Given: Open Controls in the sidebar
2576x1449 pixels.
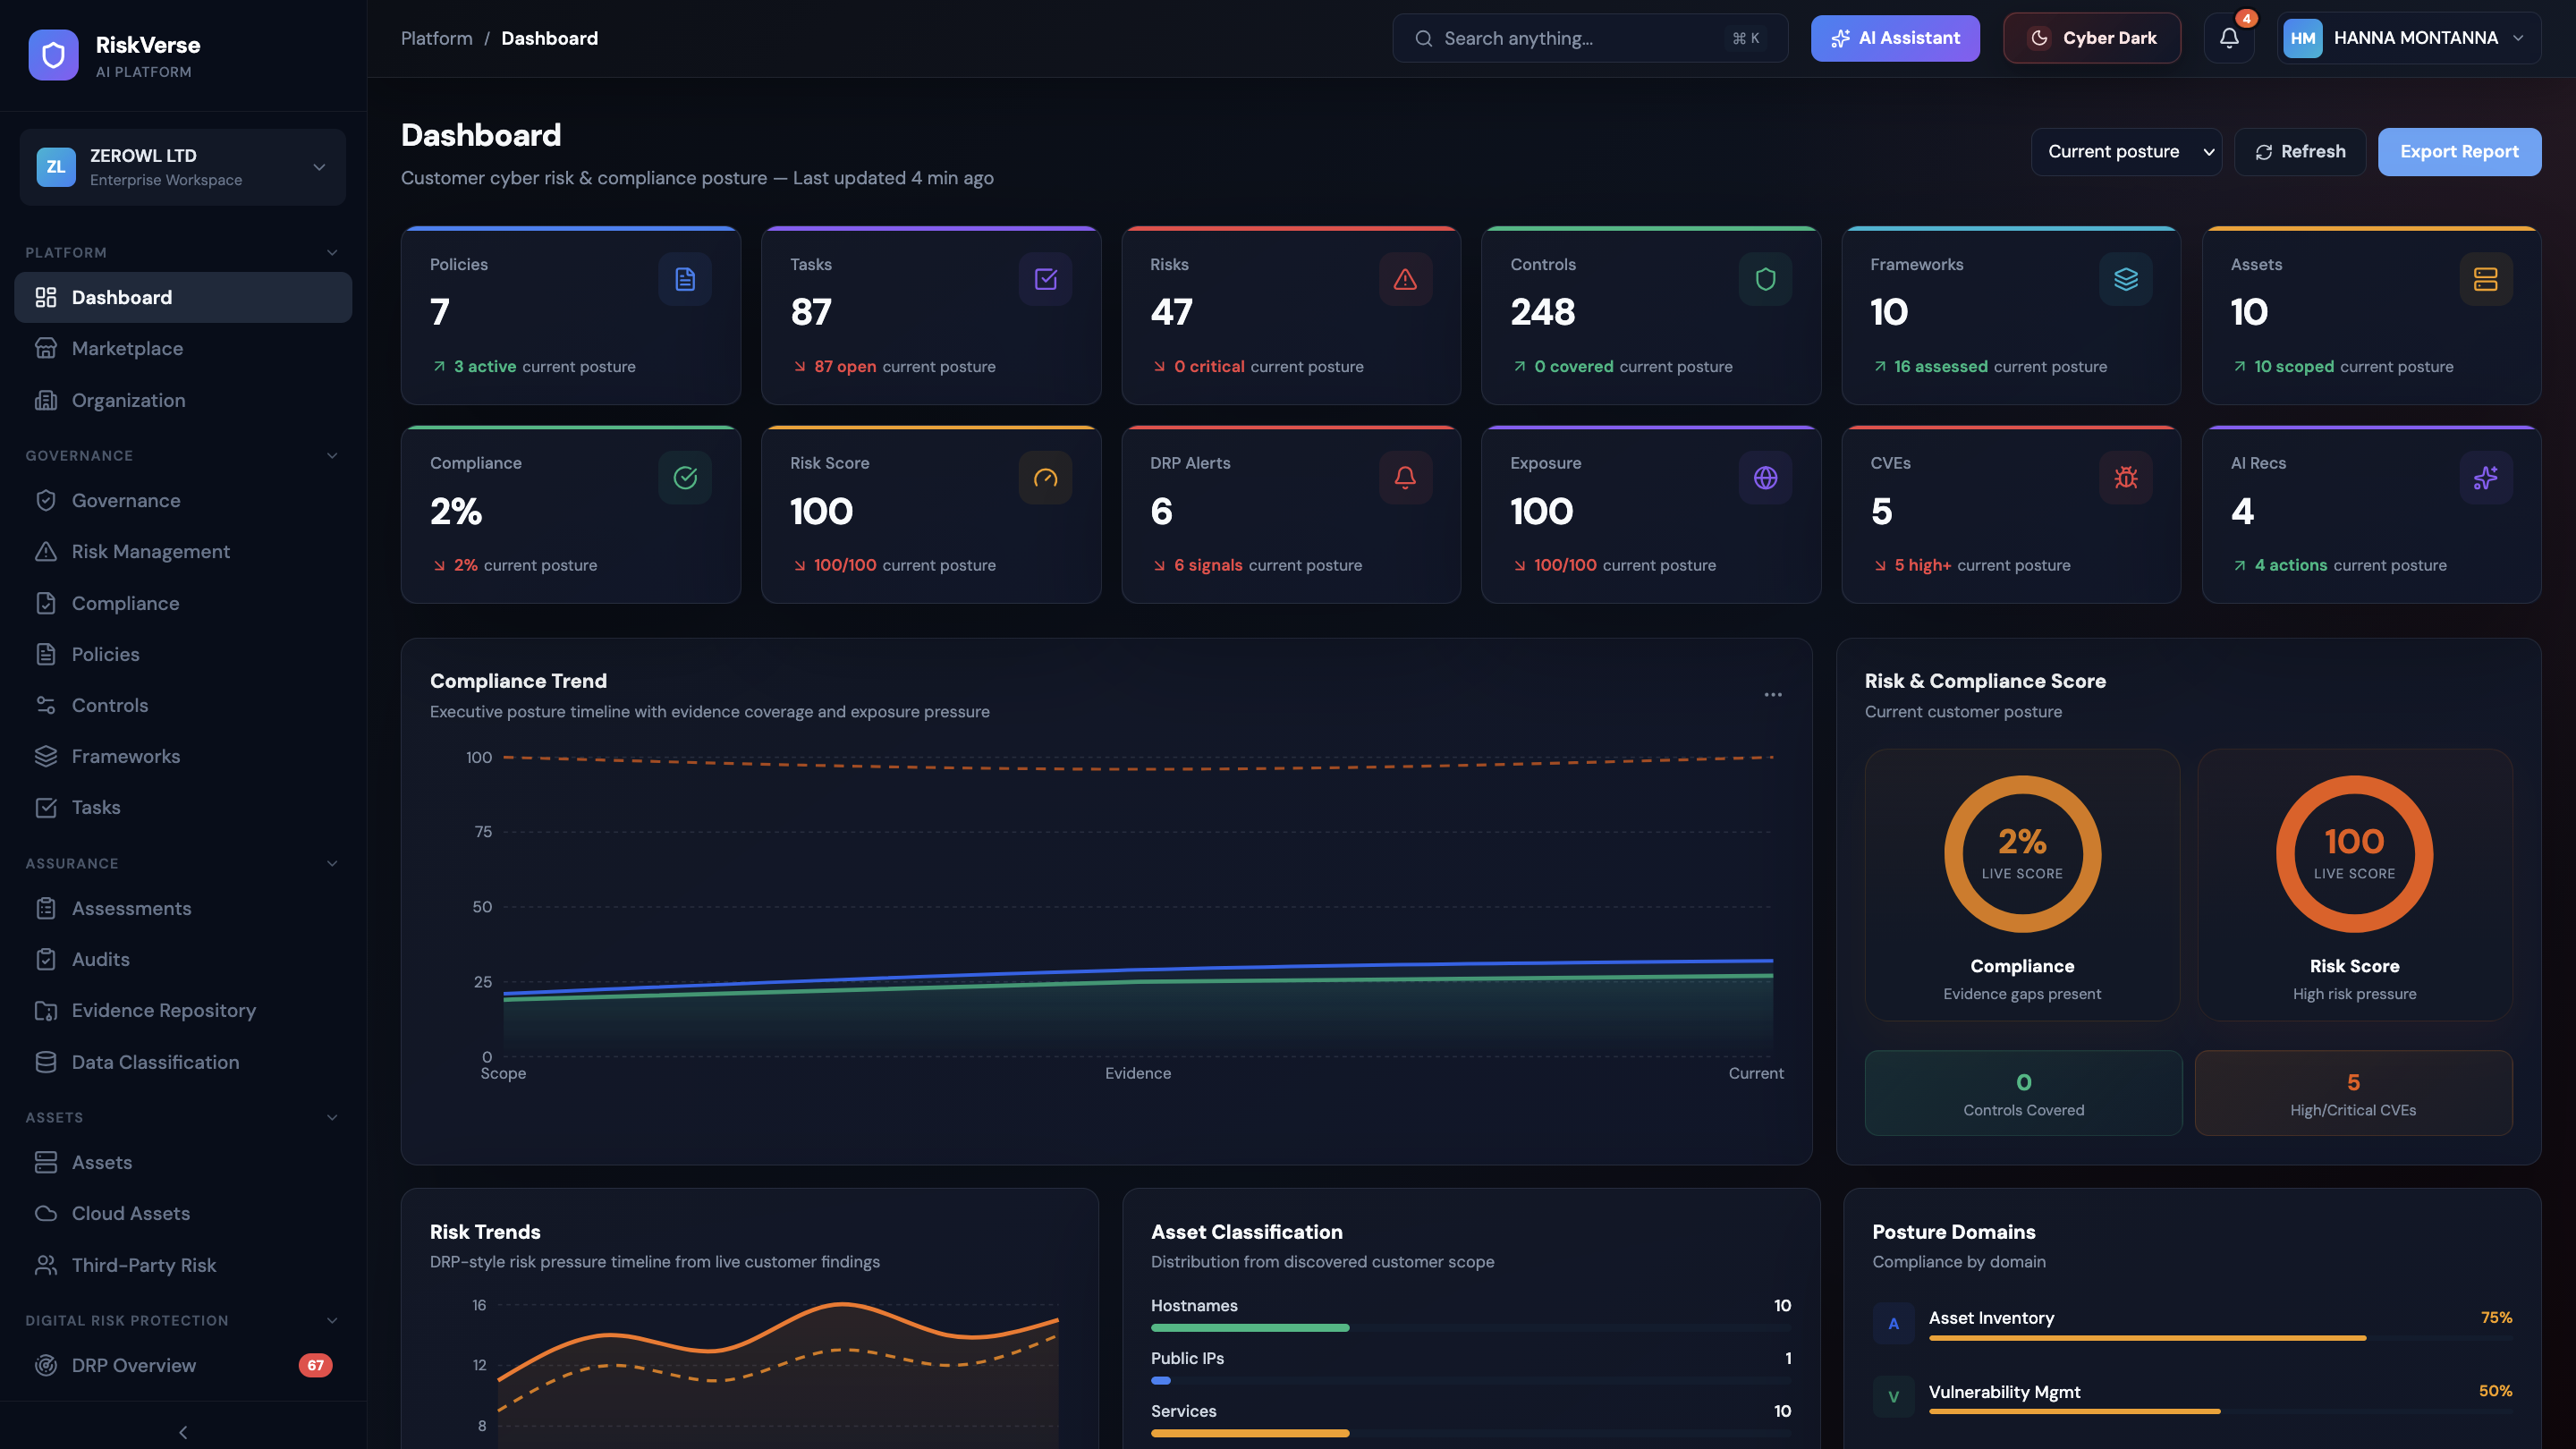Looking at the screenshot, I should (x=183, y=705).
